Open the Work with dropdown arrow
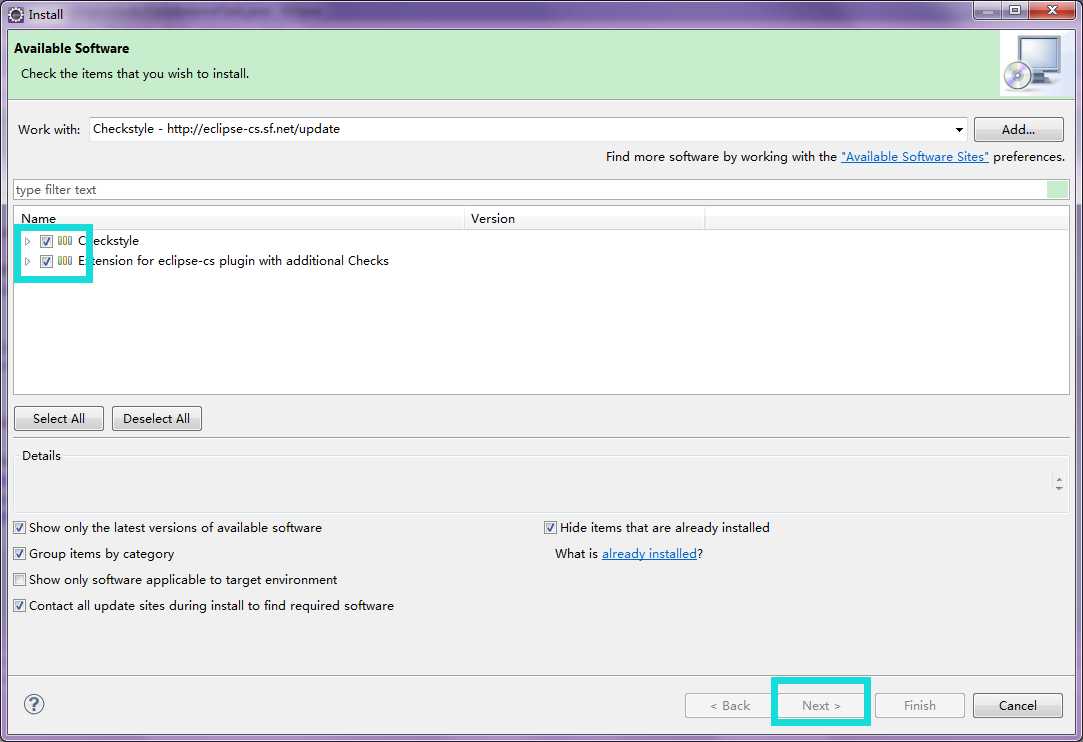This screenshot has width=1083, height=742. pyautogui.click(x=959, y=129)
